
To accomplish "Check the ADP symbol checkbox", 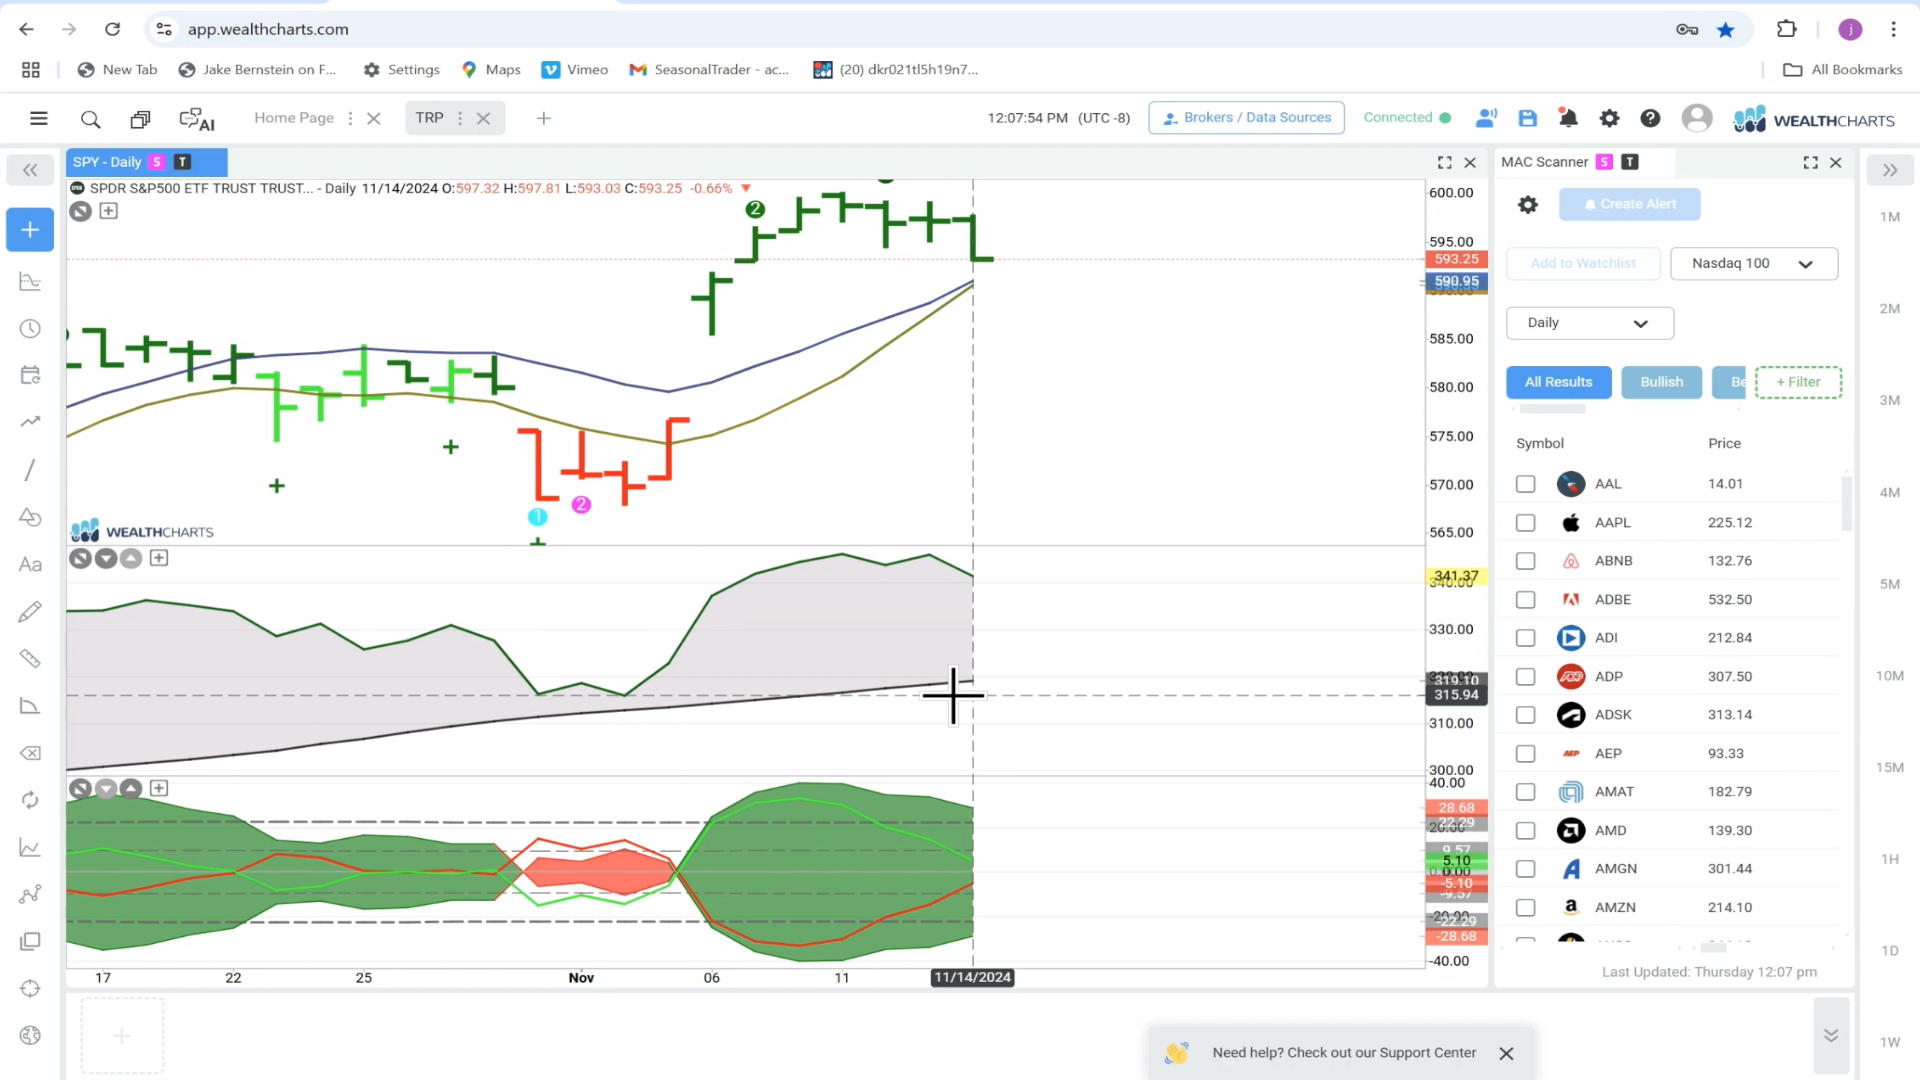I will click(1525, 677).
